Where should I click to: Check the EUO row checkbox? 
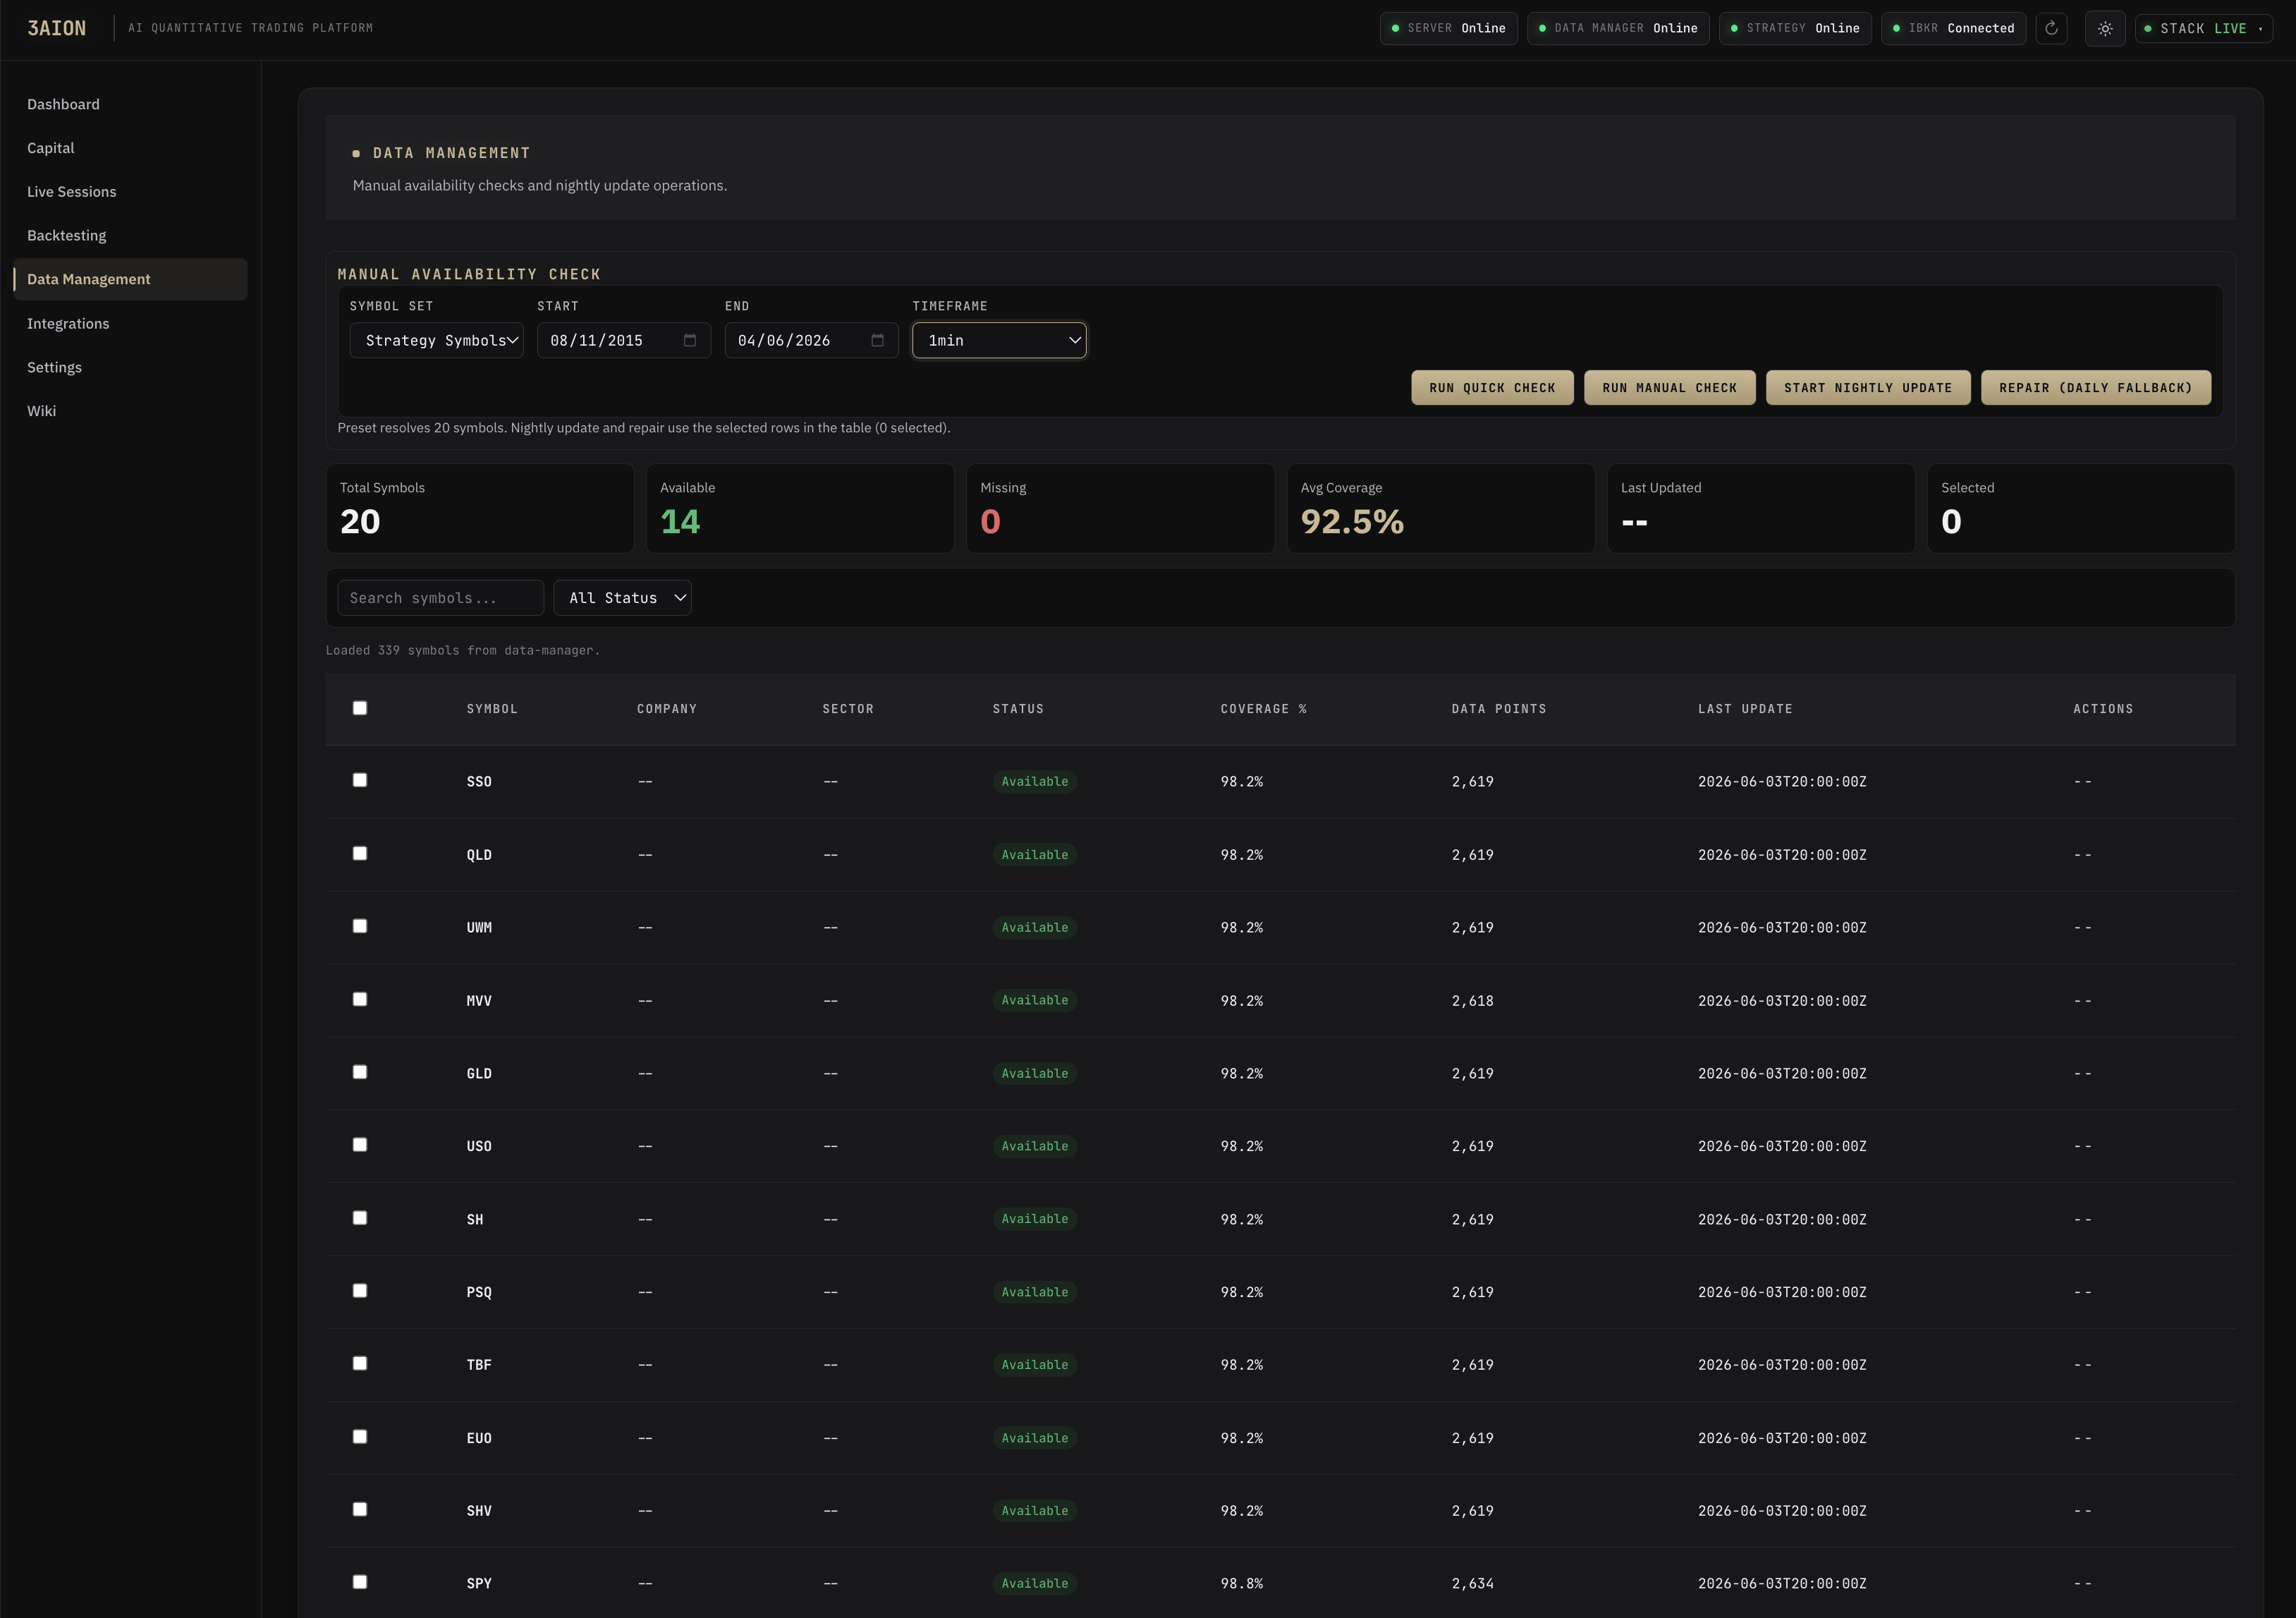click(360, 1437)
